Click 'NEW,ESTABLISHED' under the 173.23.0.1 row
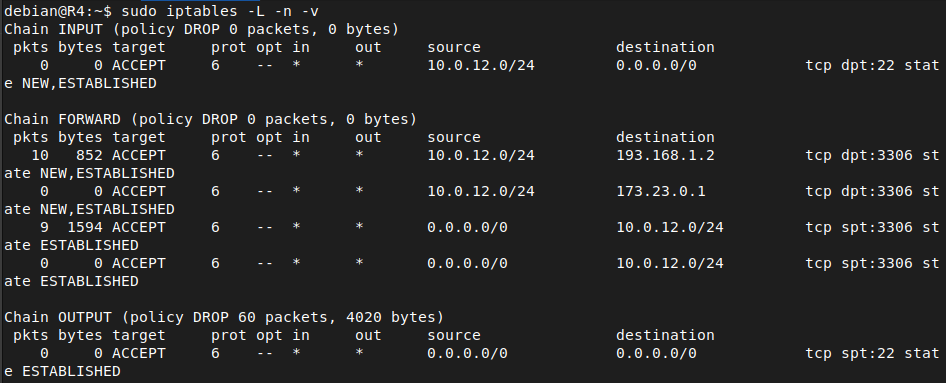946x383 pixels. click(107, 209)
